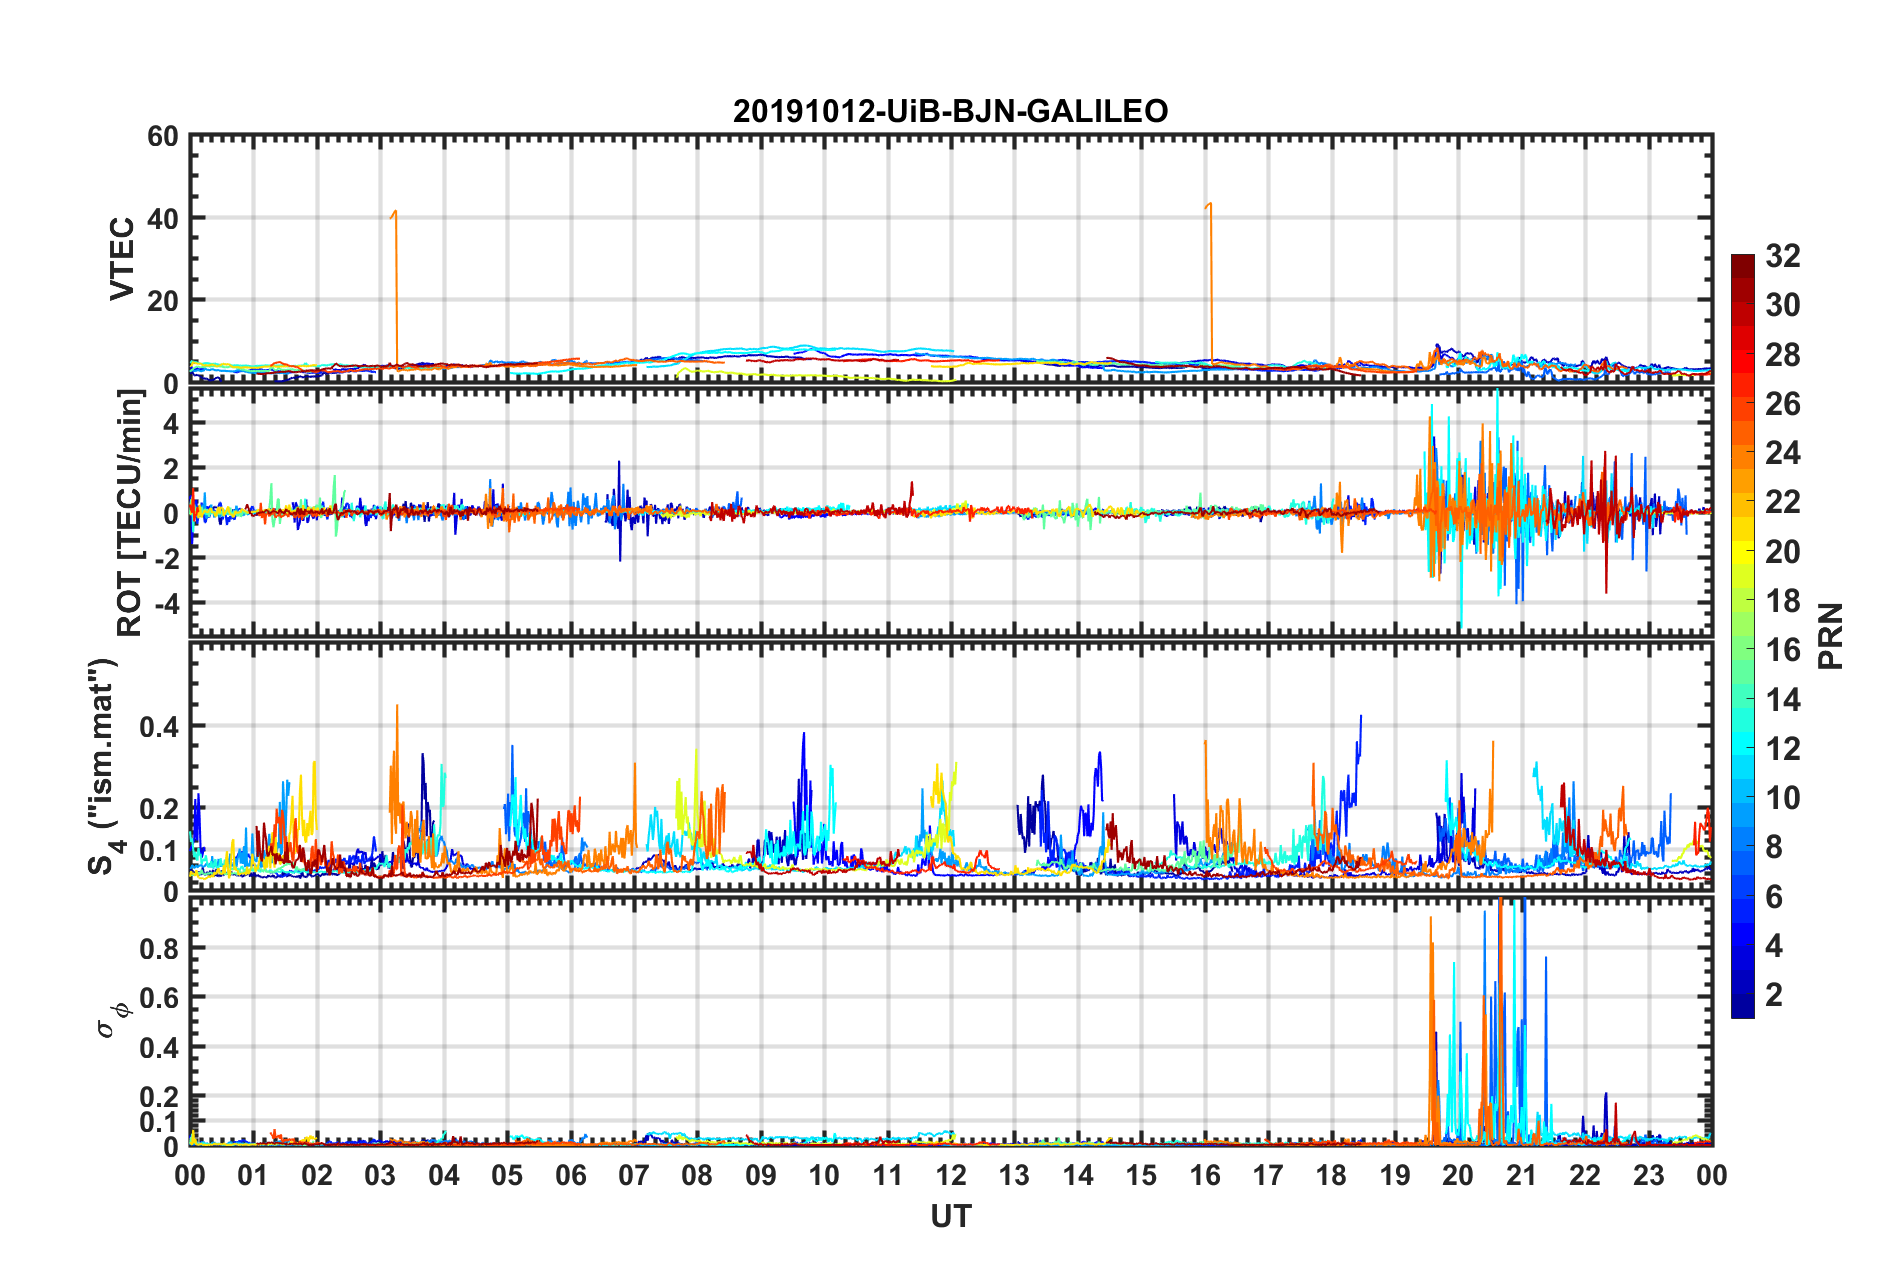Select the "0.6" tick on the sigma-phi axis
1902x1272 pixels.
pyautogui.click(x=159, y=998)
